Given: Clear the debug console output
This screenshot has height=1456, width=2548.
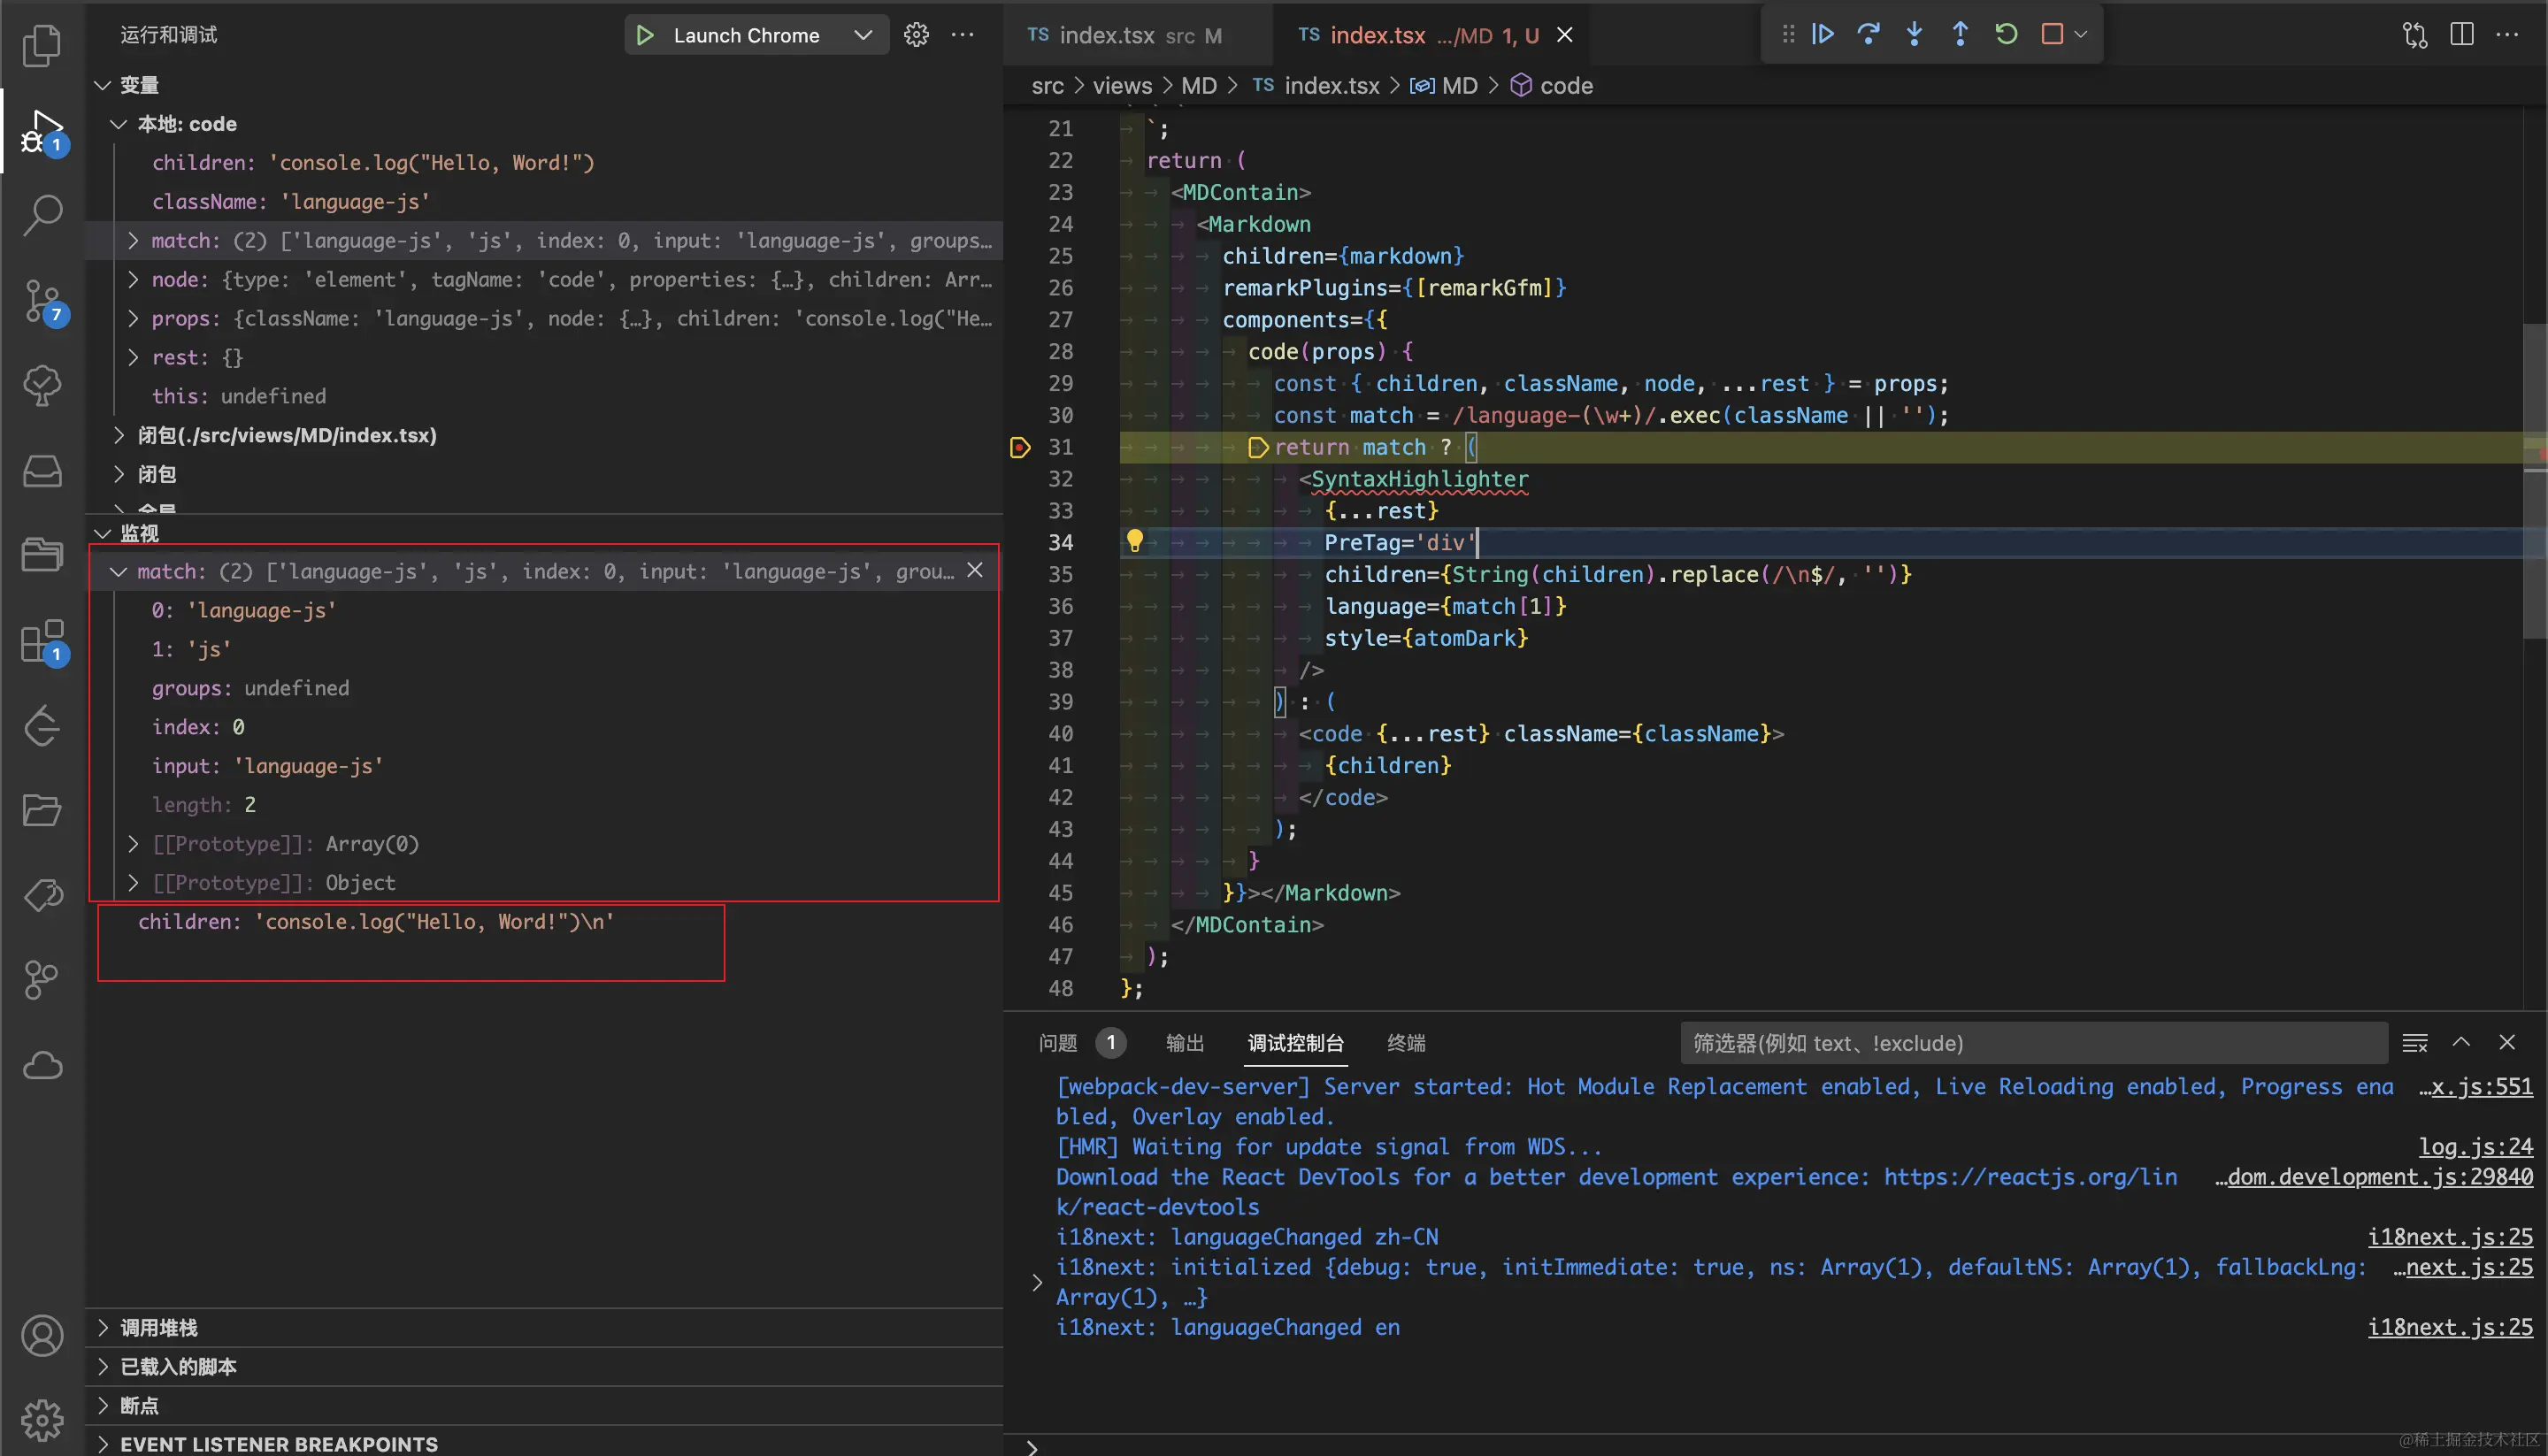Looking at the screenshot, I should 2415,1043.
